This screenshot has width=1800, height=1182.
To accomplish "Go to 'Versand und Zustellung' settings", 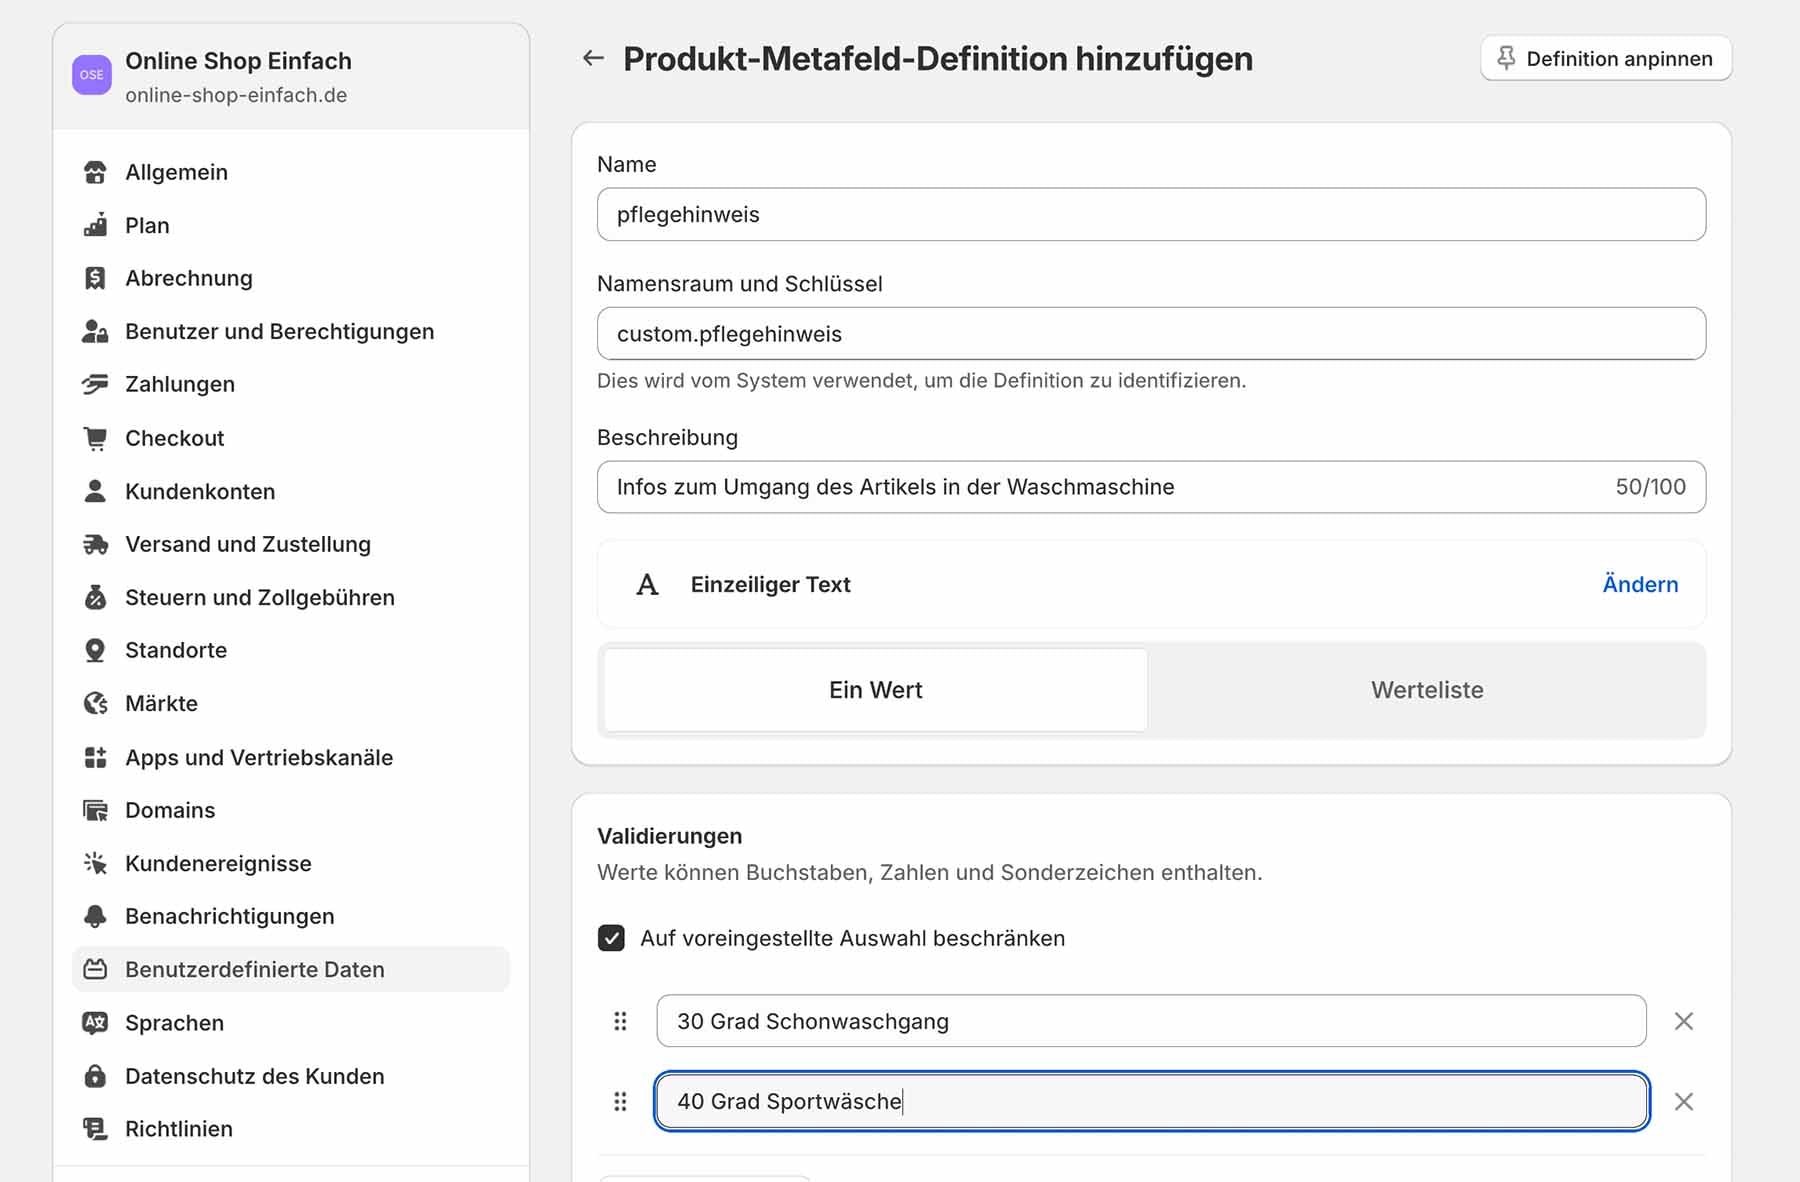I will click(247, 544).
